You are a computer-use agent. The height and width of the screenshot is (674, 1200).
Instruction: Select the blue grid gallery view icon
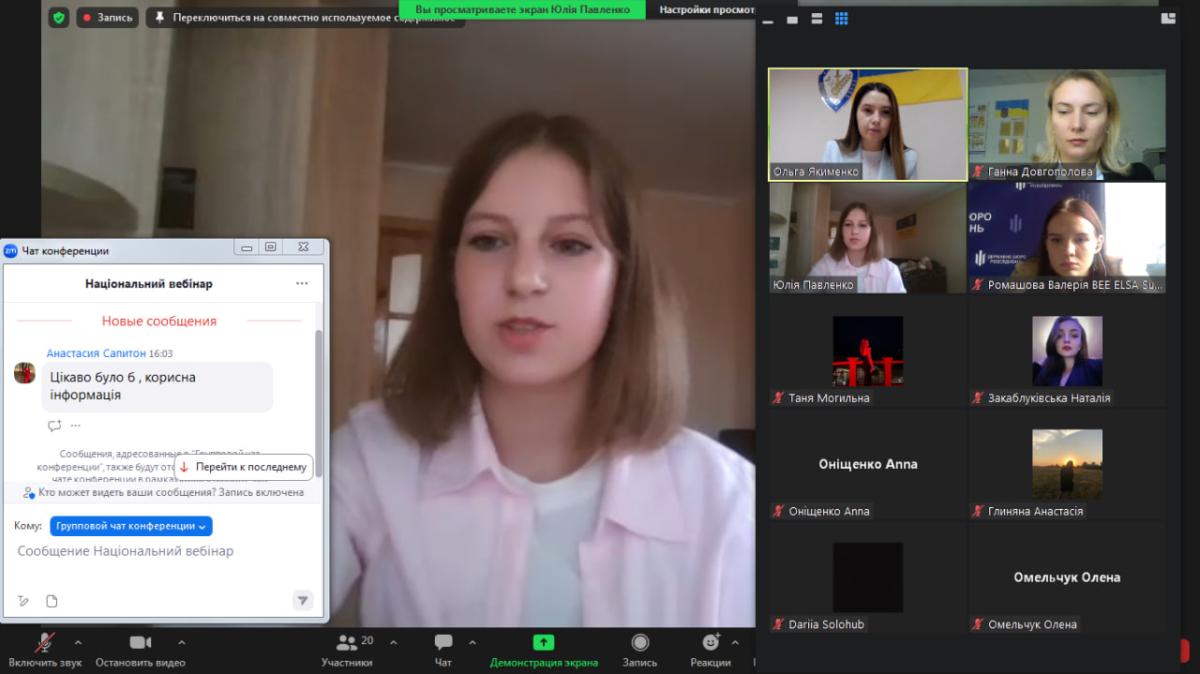(841, 19)
